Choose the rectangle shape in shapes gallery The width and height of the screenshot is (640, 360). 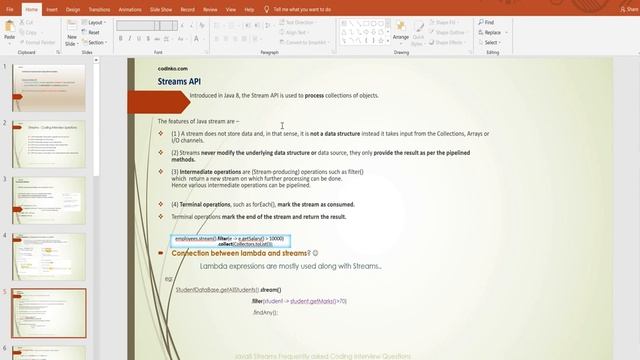click(x=366, y=24)
